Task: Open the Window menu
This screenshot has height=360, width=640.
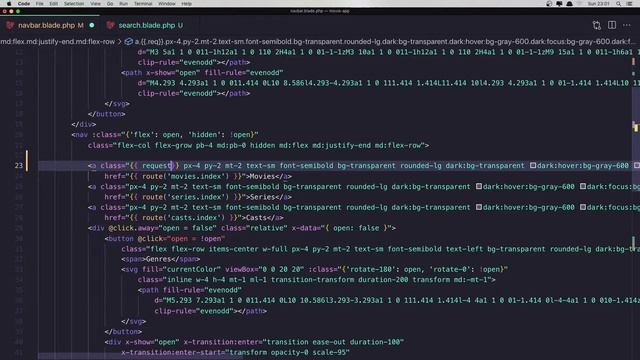Action: (x=167, y=4)
